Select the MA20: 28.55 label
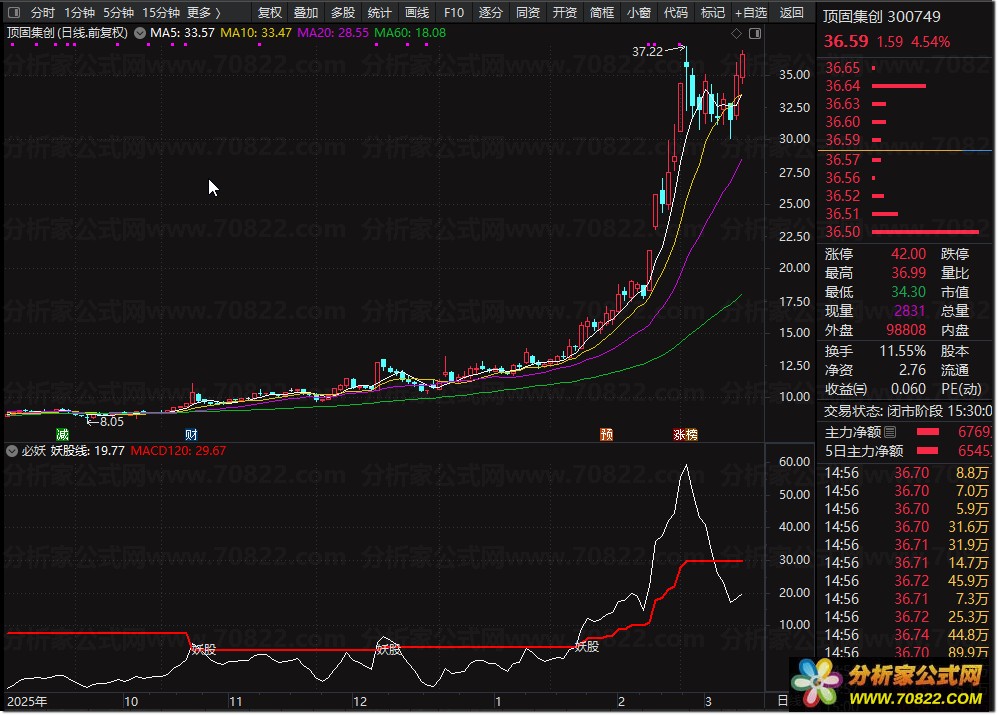 [333, 32]
